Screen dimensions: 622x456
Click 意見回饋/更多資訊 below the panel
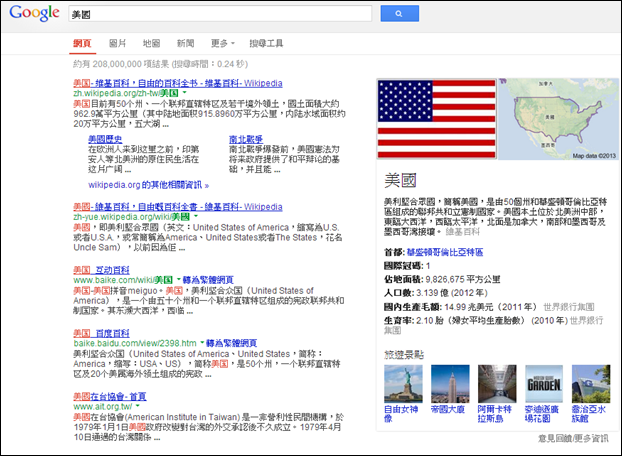point(573,438)
